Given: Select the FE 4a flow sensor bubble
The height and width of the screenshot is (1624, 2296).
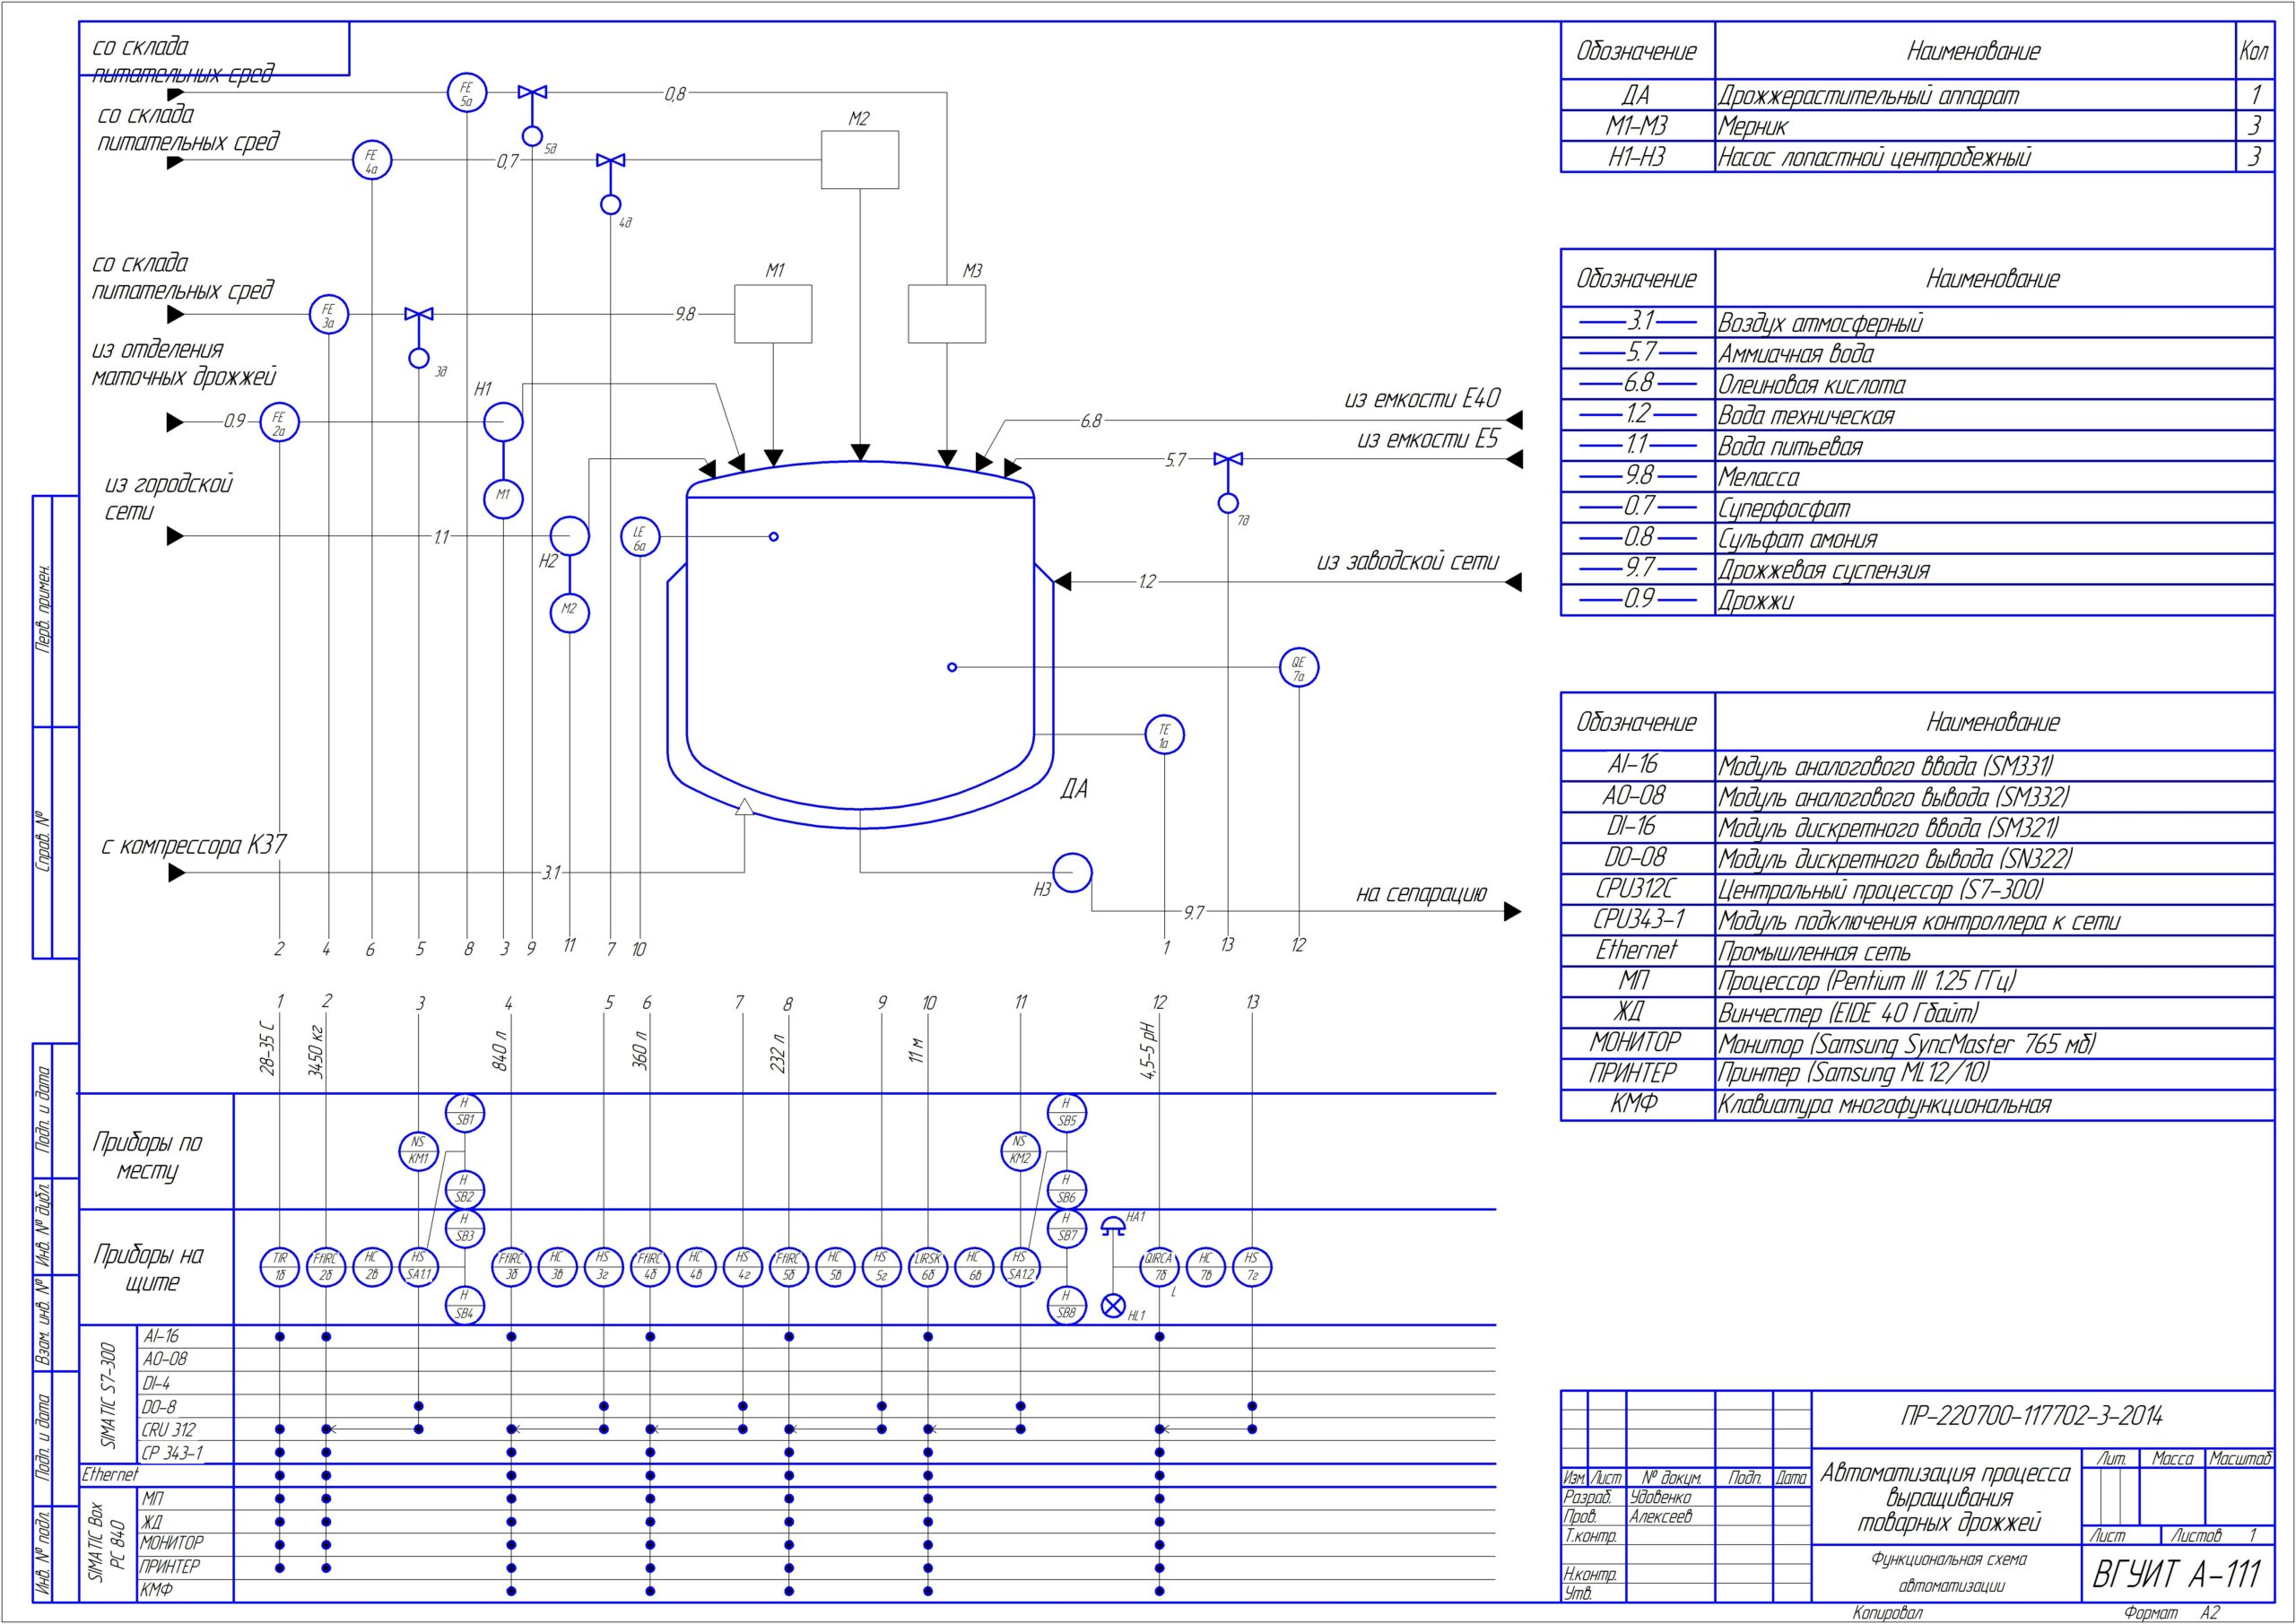Looking at the screenshot, I should pos(372,160).
